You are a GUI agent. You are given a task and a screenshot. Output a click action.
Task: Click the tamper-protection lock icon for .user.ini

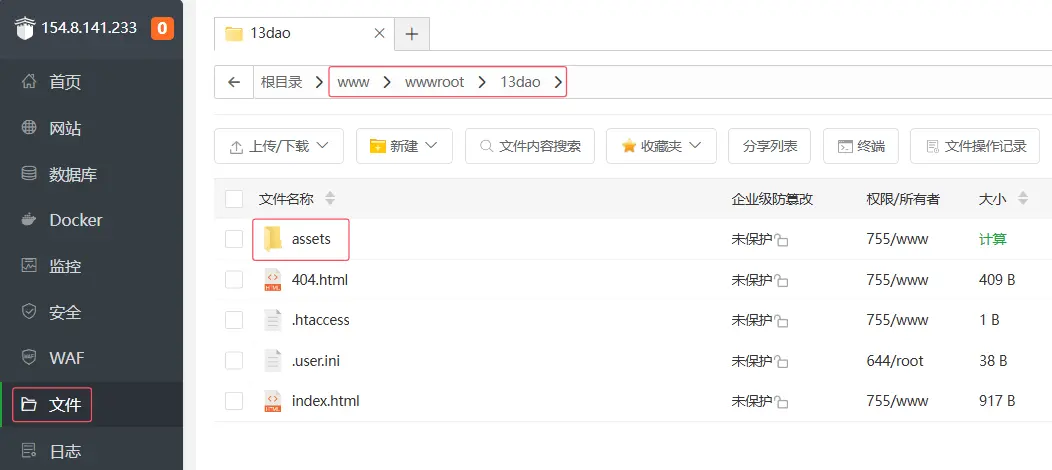[782, 362]
